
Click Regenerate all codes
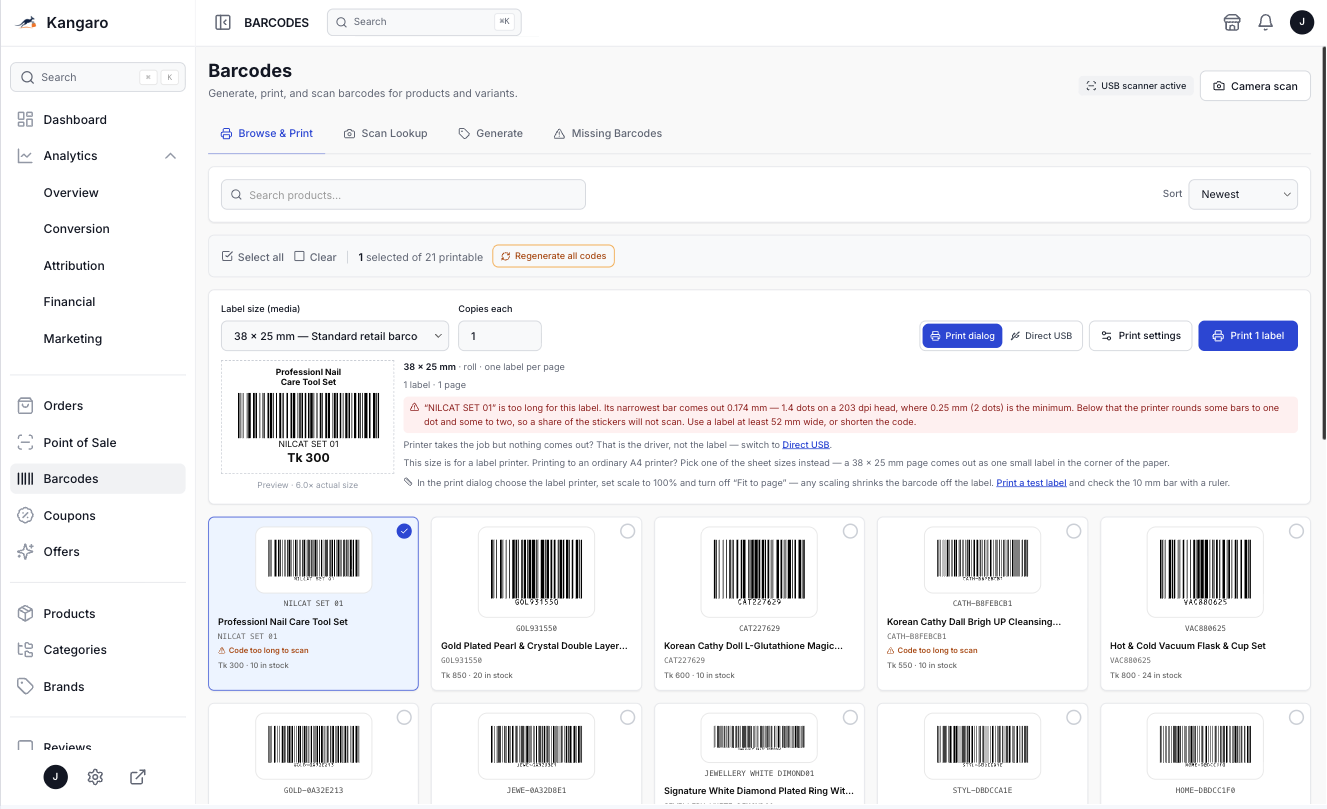tap(553, 256)
